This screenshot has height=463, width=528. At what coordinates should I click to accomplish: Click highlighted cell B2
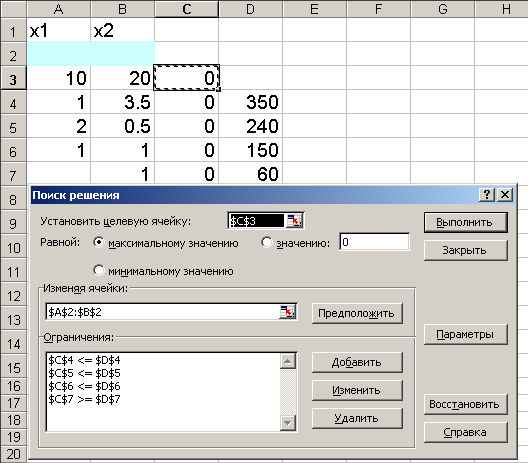click(123, 54)
